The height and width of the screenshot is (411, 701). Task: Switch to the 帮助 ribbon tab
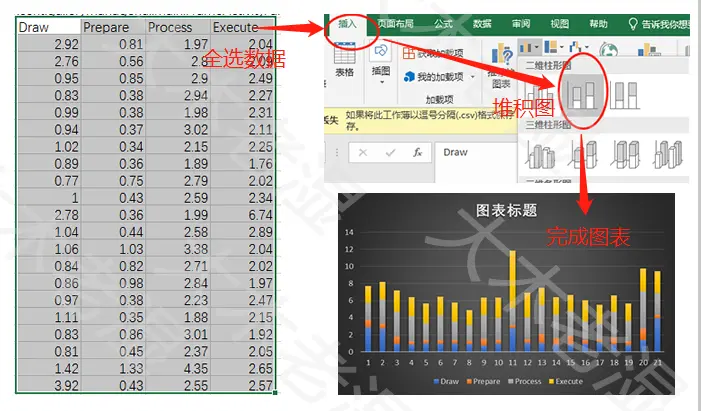click(x=598, y=24)
